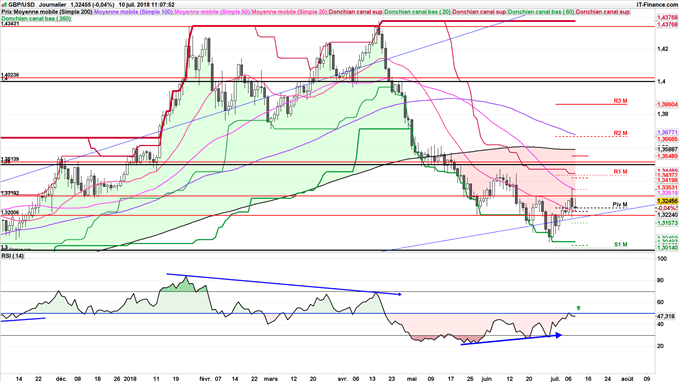Open the RSI (14) indicator label
679x382 pixels.
point(13,256)
